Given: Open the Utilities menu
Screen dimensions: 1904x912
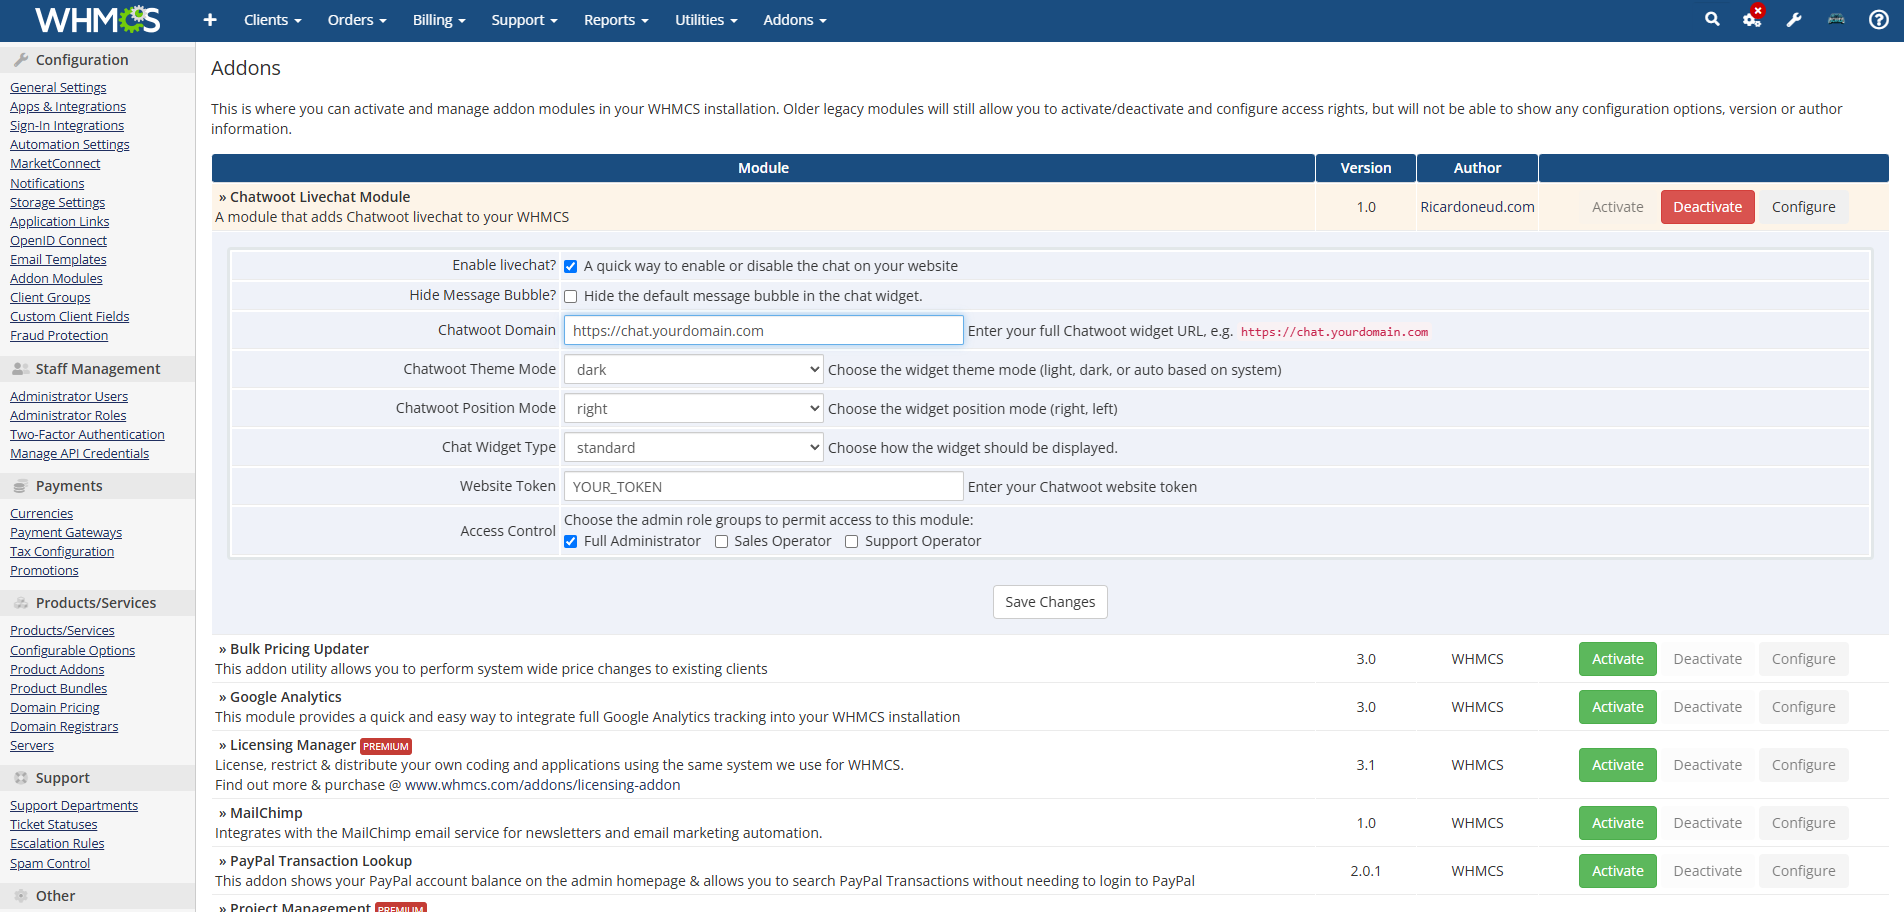Looking at the screenshot, I should click(706, 20).
